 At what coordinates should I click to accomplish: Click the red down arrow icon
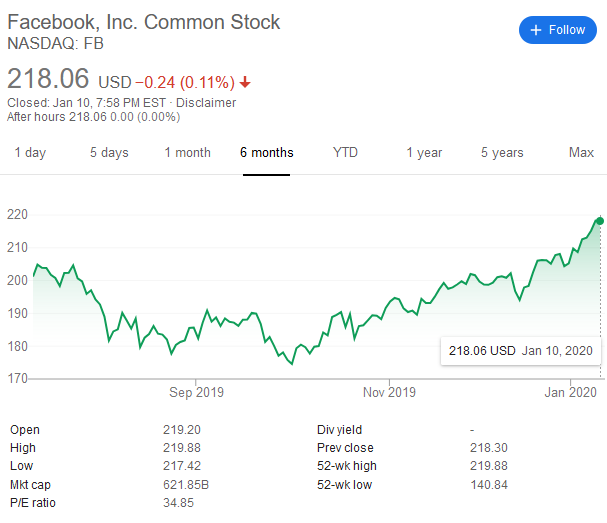(245, 82)
